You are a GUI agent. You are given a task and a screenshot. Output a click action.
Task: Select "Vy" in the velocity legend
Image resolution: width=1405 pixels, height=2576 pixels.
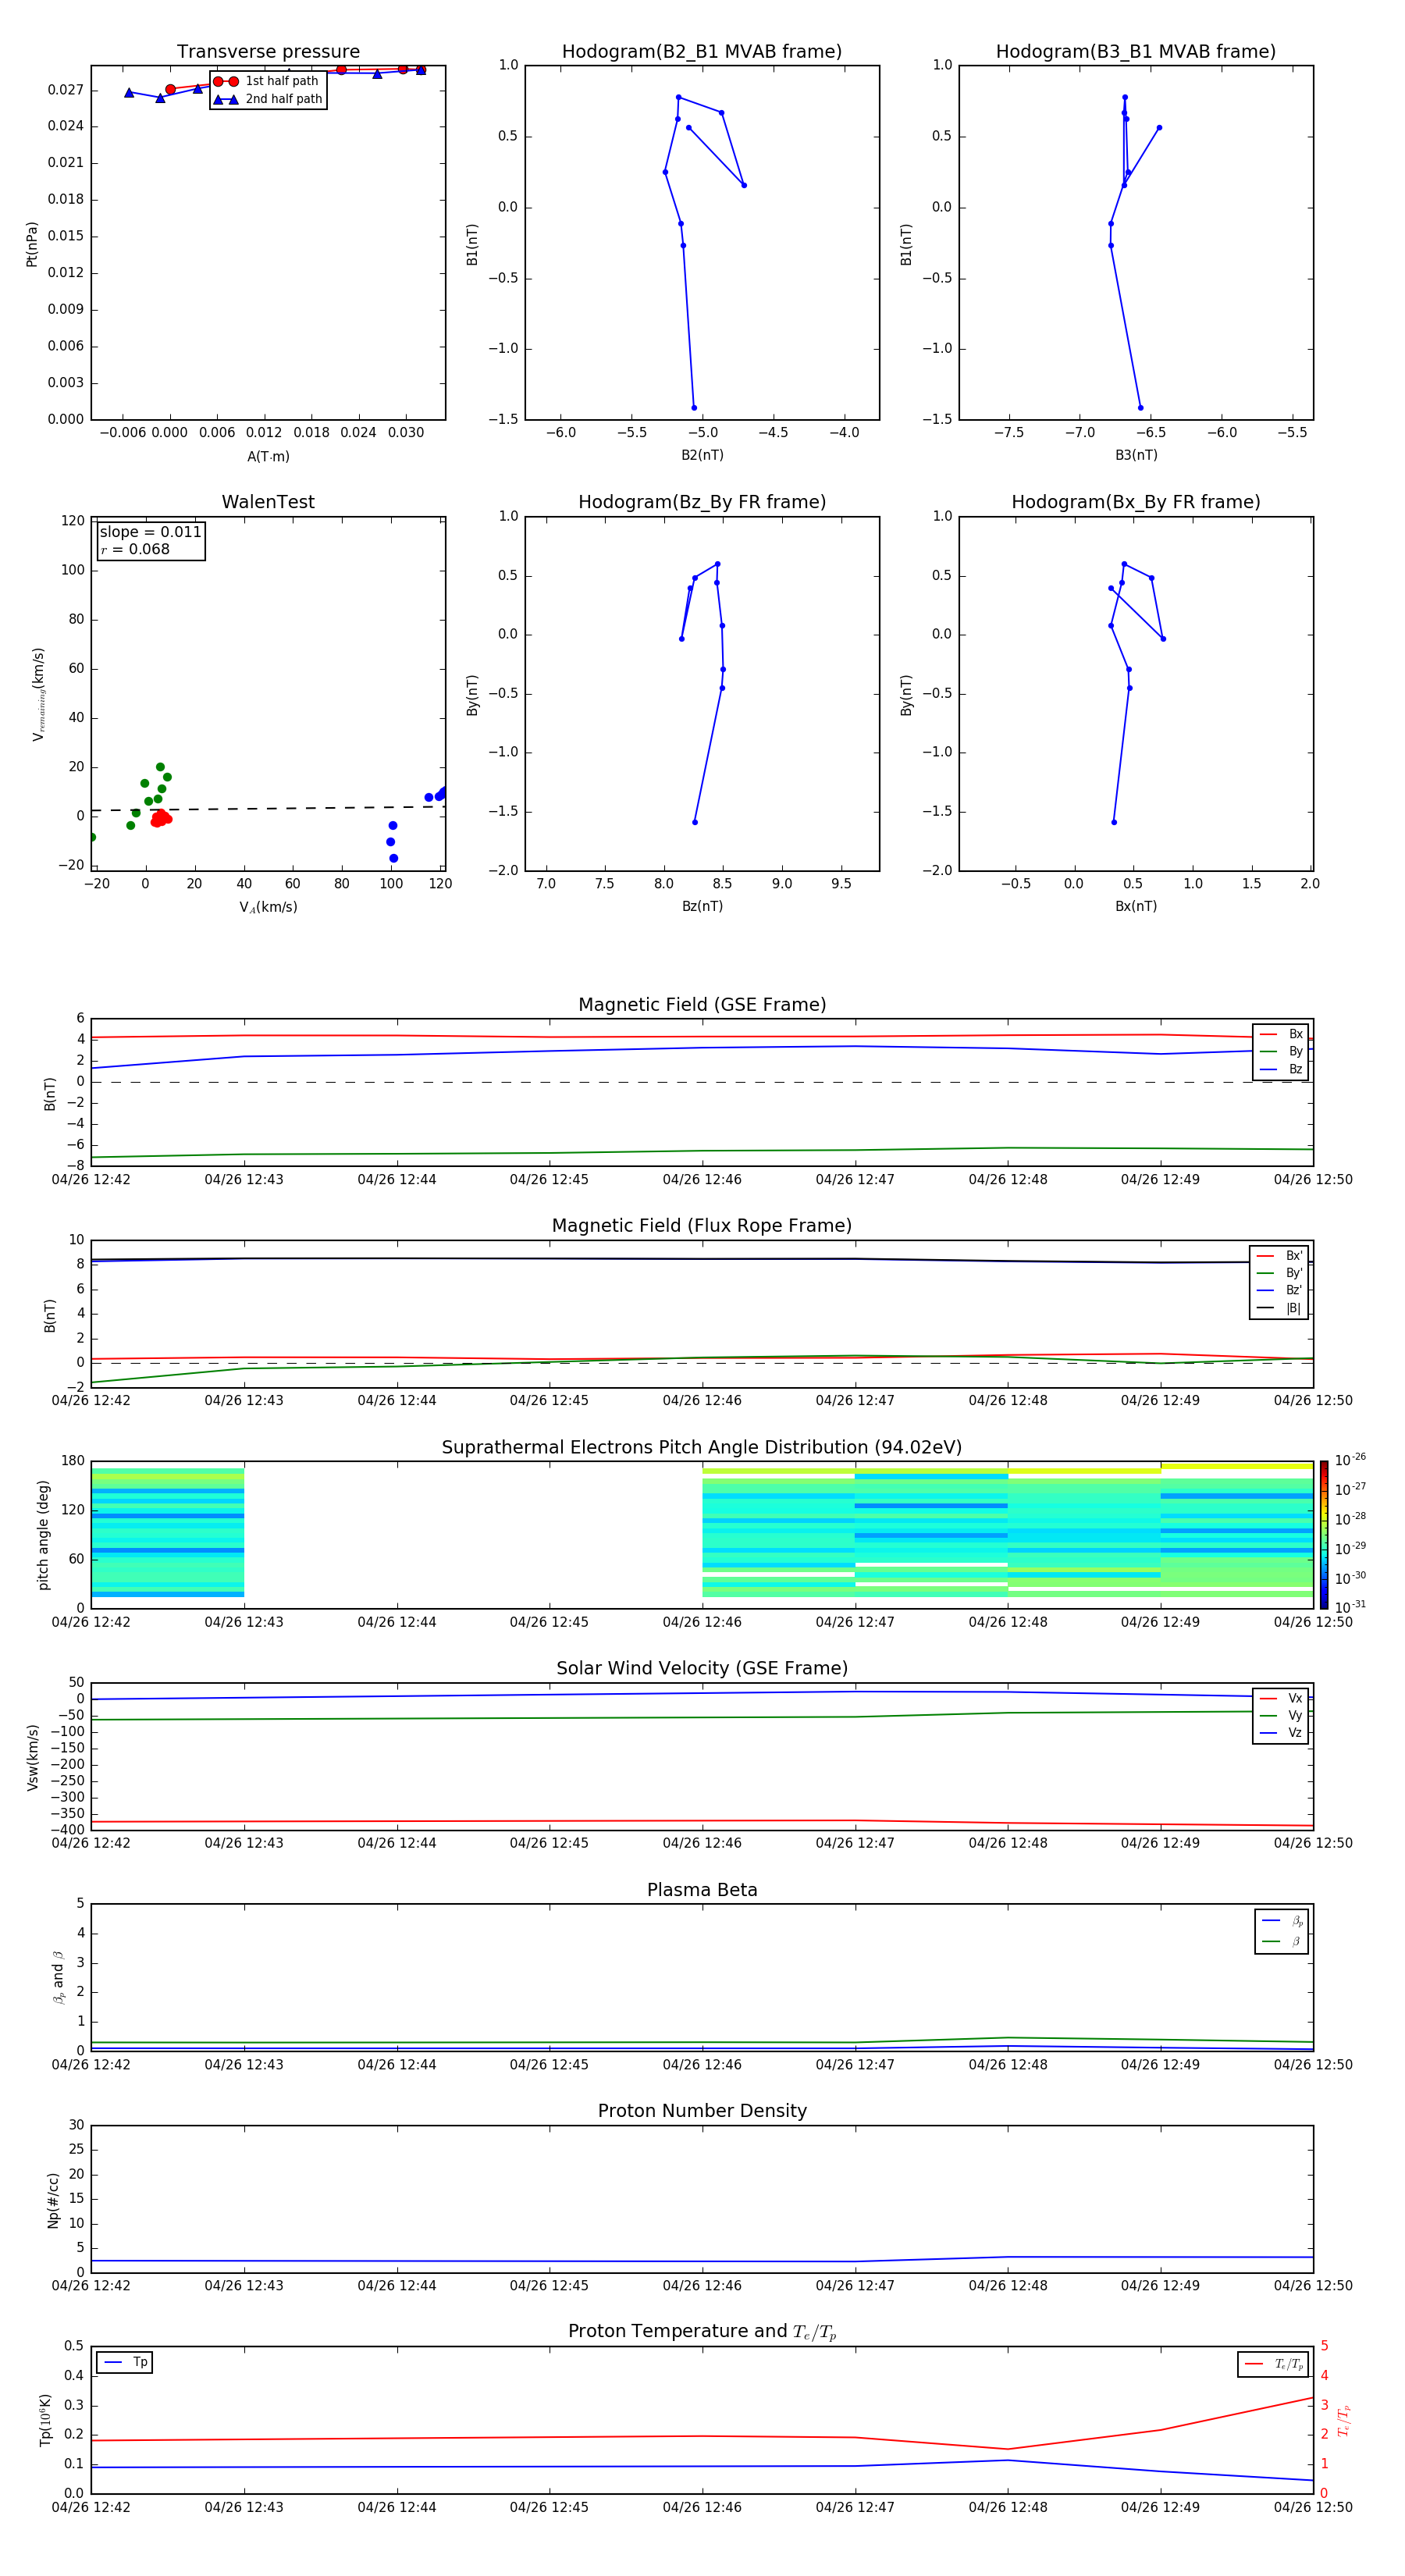pyautogui.click(x=1281, y=1715)
